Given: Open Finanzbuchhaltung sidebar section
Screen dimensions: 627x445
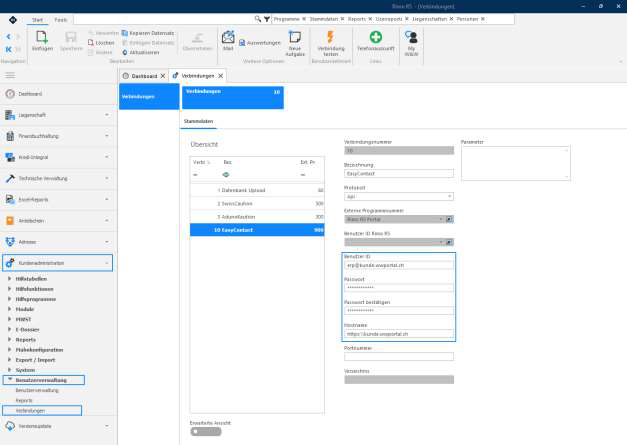Looking at the screenshot, I should pyautogui.click(x=58, y=136).
